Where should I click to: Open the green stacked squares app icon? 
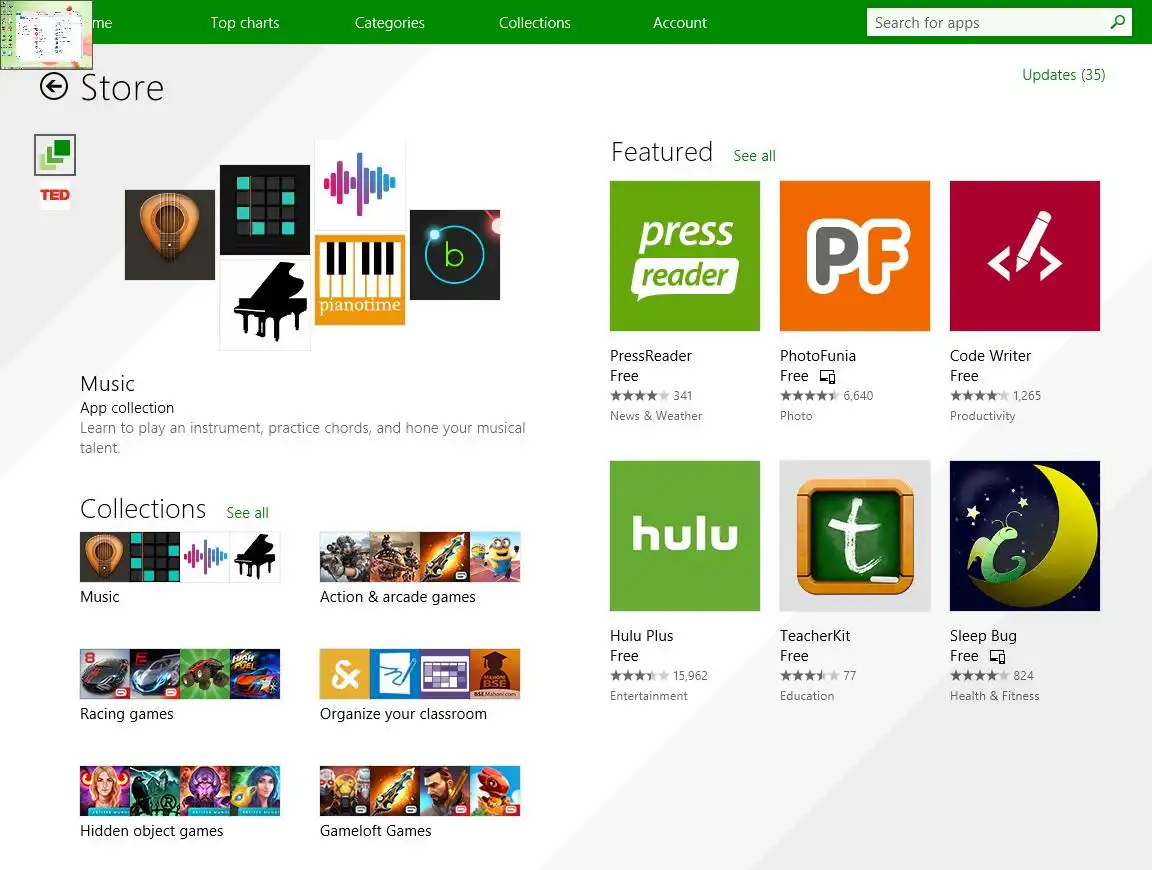click(x=55, y=155)
